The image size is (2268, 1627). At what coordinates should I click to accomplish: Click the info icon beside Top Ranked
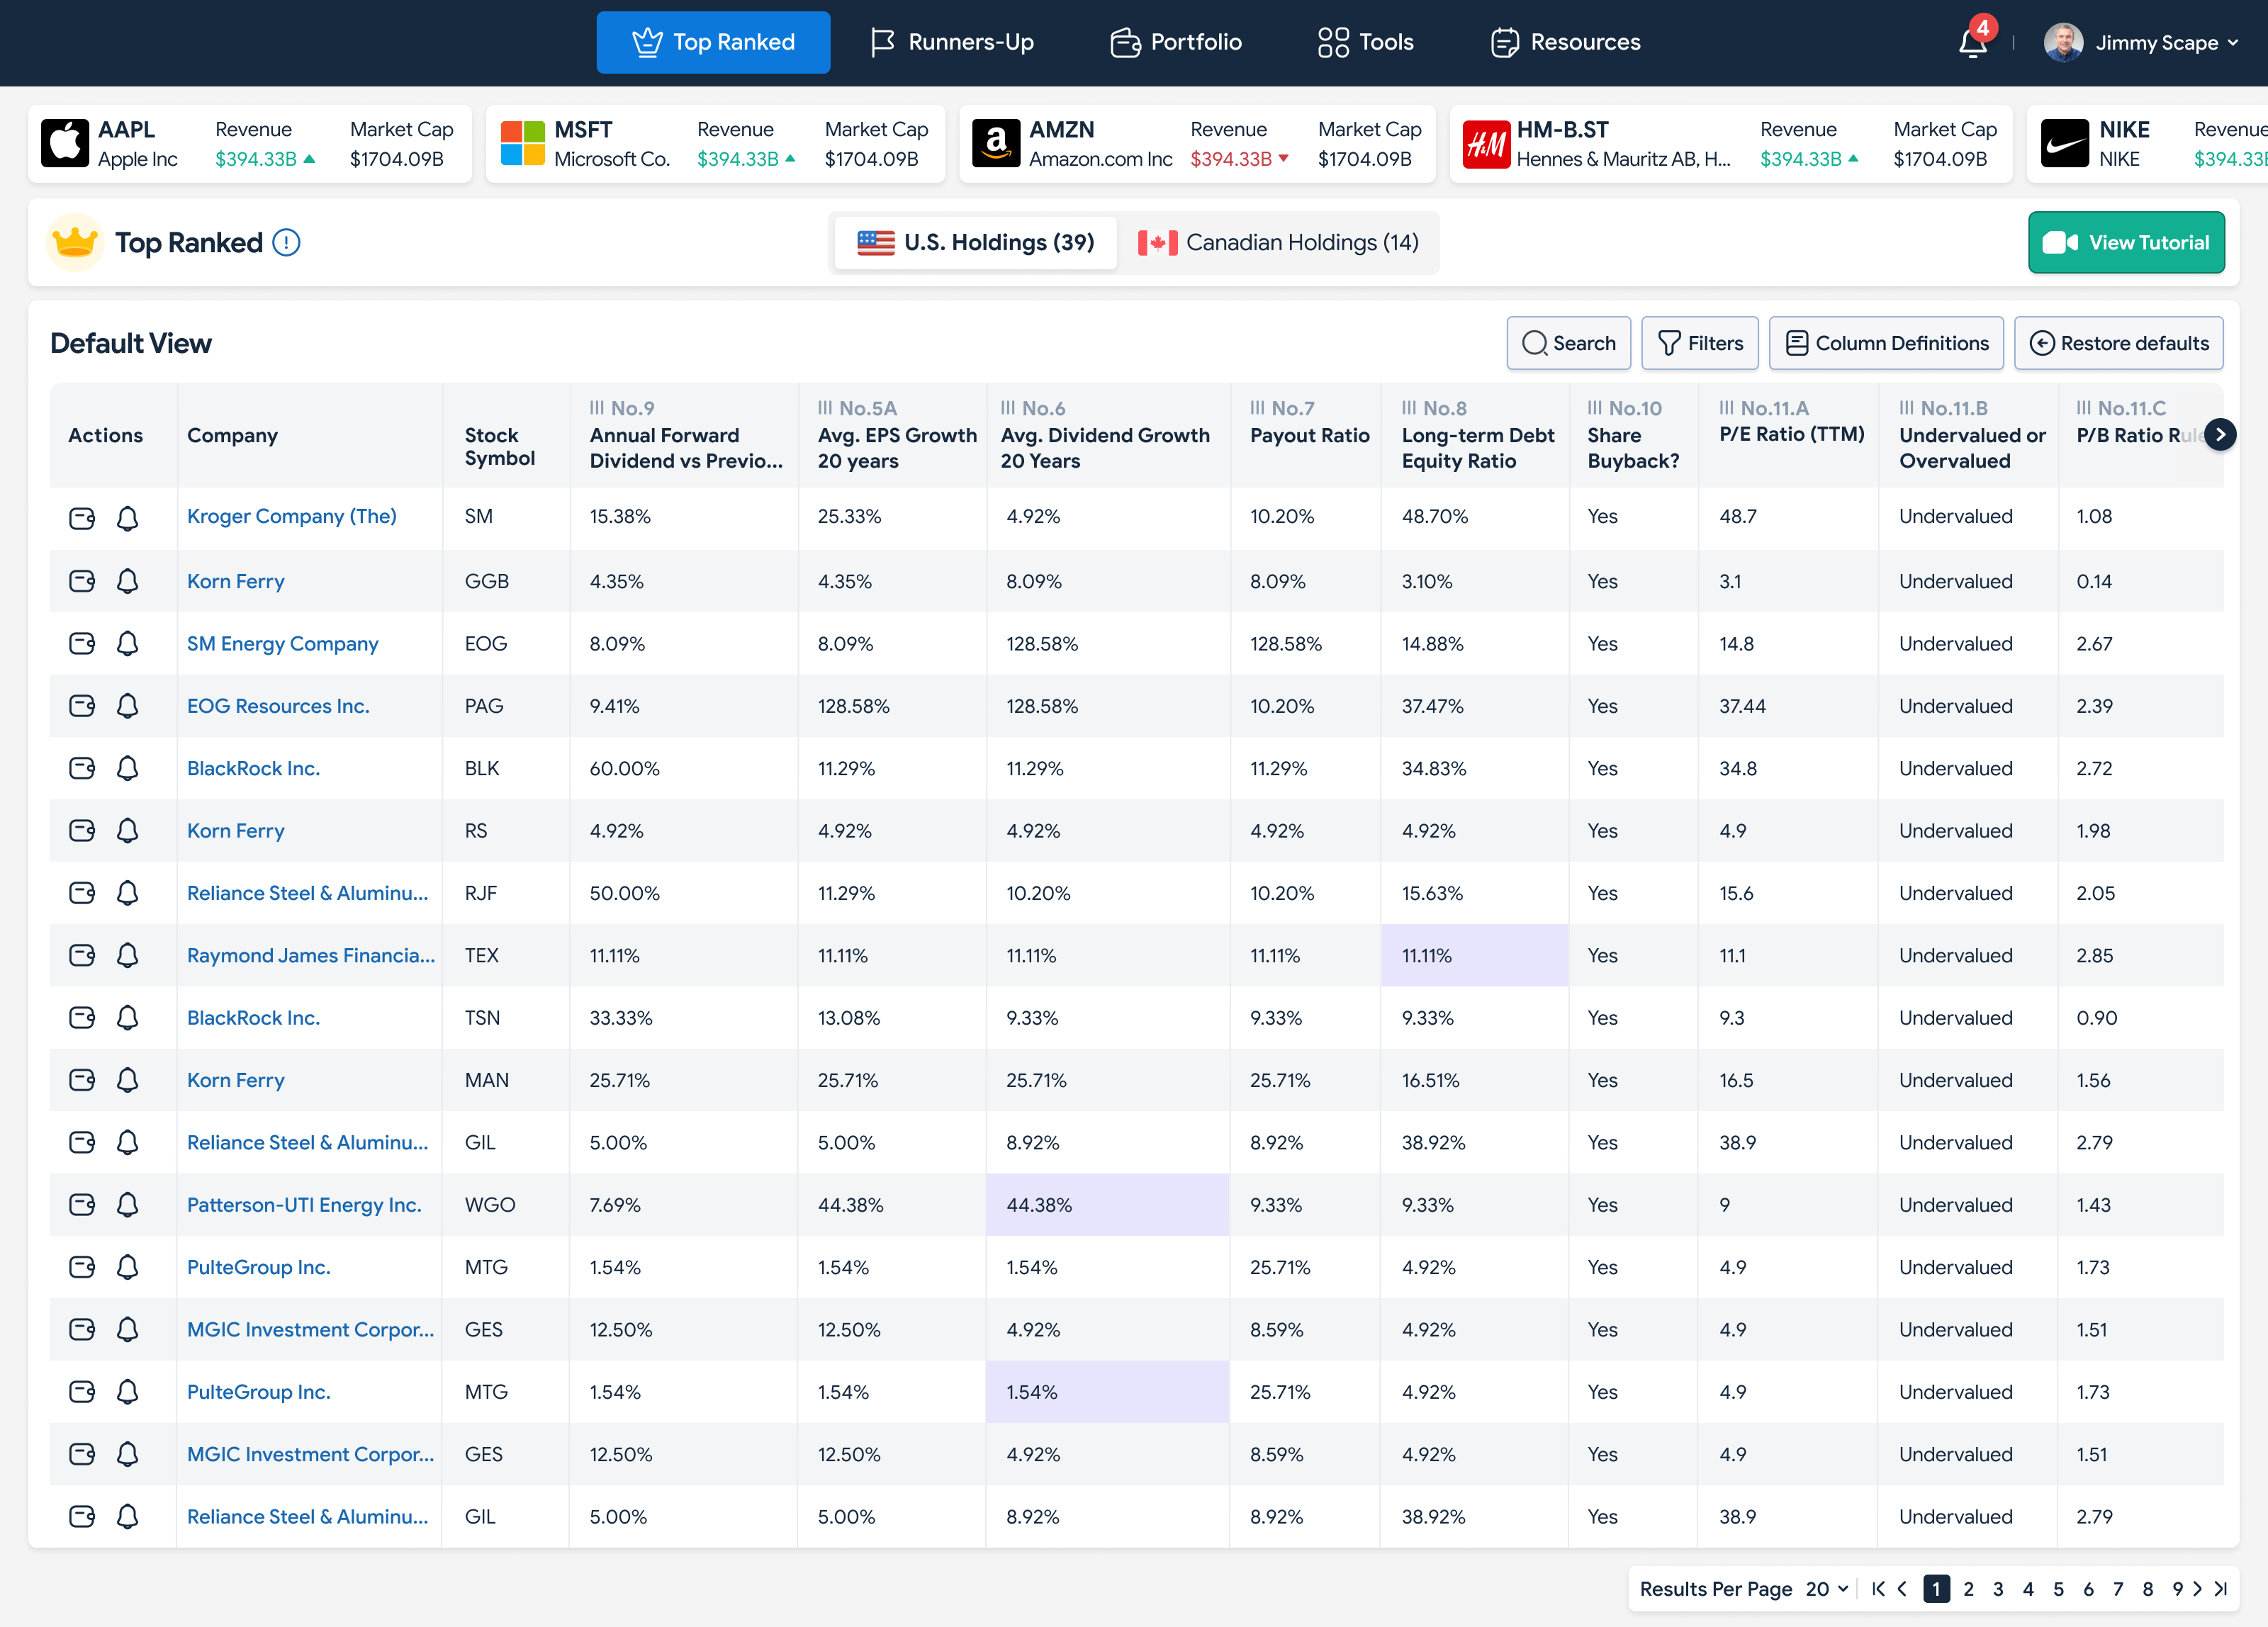[286, 243]
